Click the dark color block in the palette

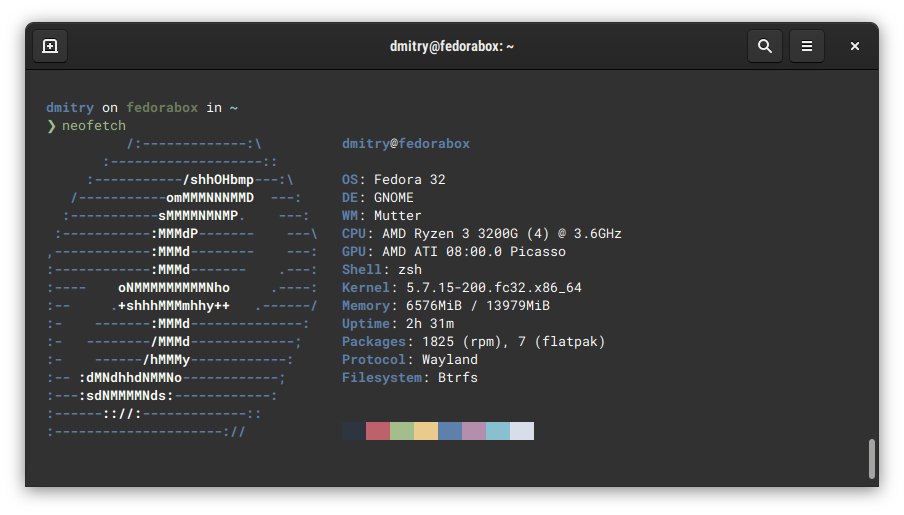tap(353, 431)
